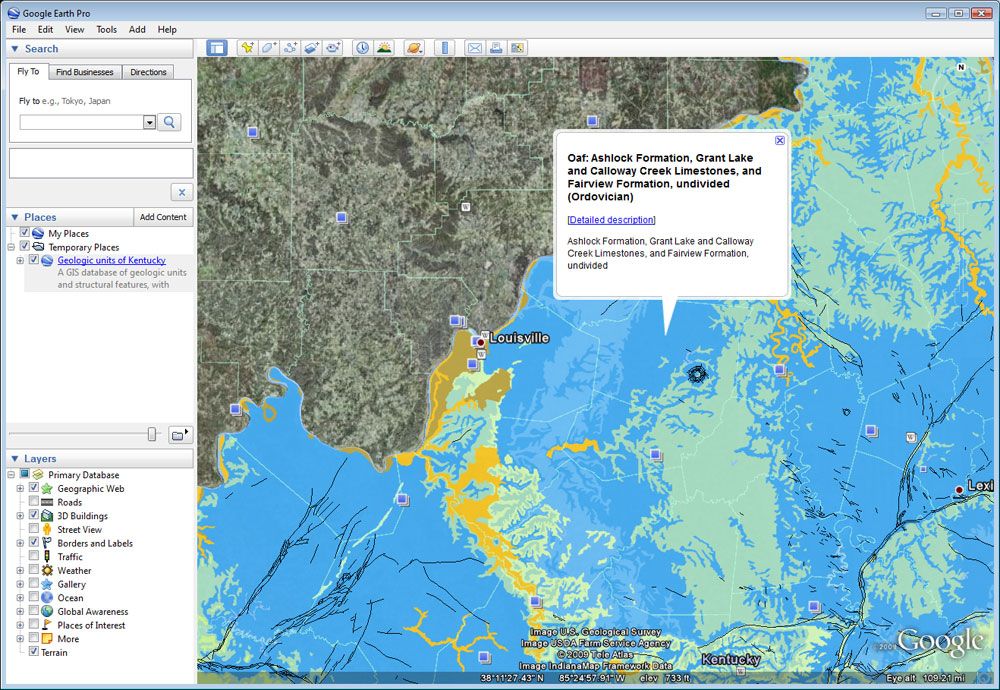Uncheck Geologic units of Kentucky checkbox
This screenshot has height=690, width=1000.
click(34, 260)
